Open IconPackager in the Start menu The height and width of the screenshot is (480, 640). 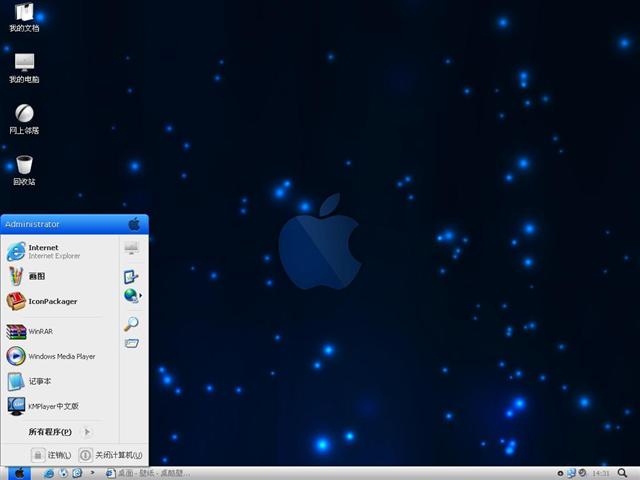point(45,301)
